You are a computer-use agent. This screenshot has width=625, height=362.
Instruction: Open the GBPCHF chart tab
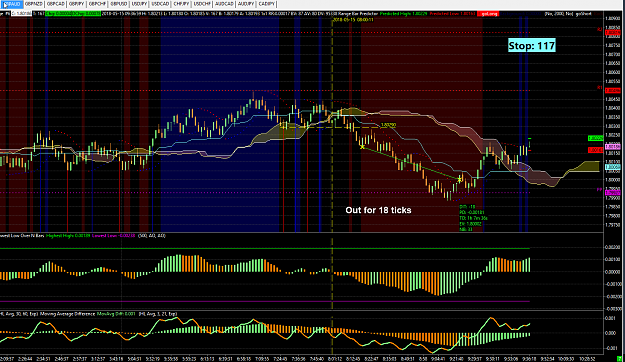[x=97, y=4]
